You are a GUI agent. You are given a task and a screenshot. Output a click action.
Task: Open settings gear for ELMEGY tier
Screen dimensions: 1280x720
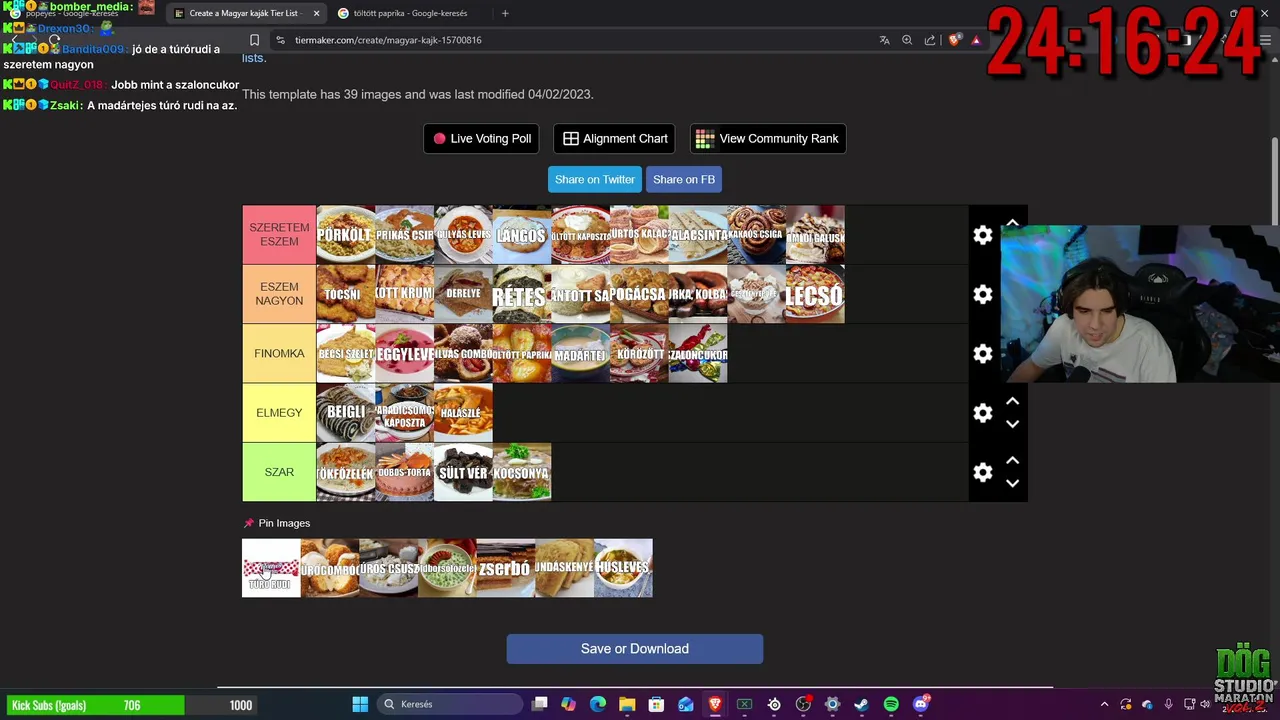[983, 413]
